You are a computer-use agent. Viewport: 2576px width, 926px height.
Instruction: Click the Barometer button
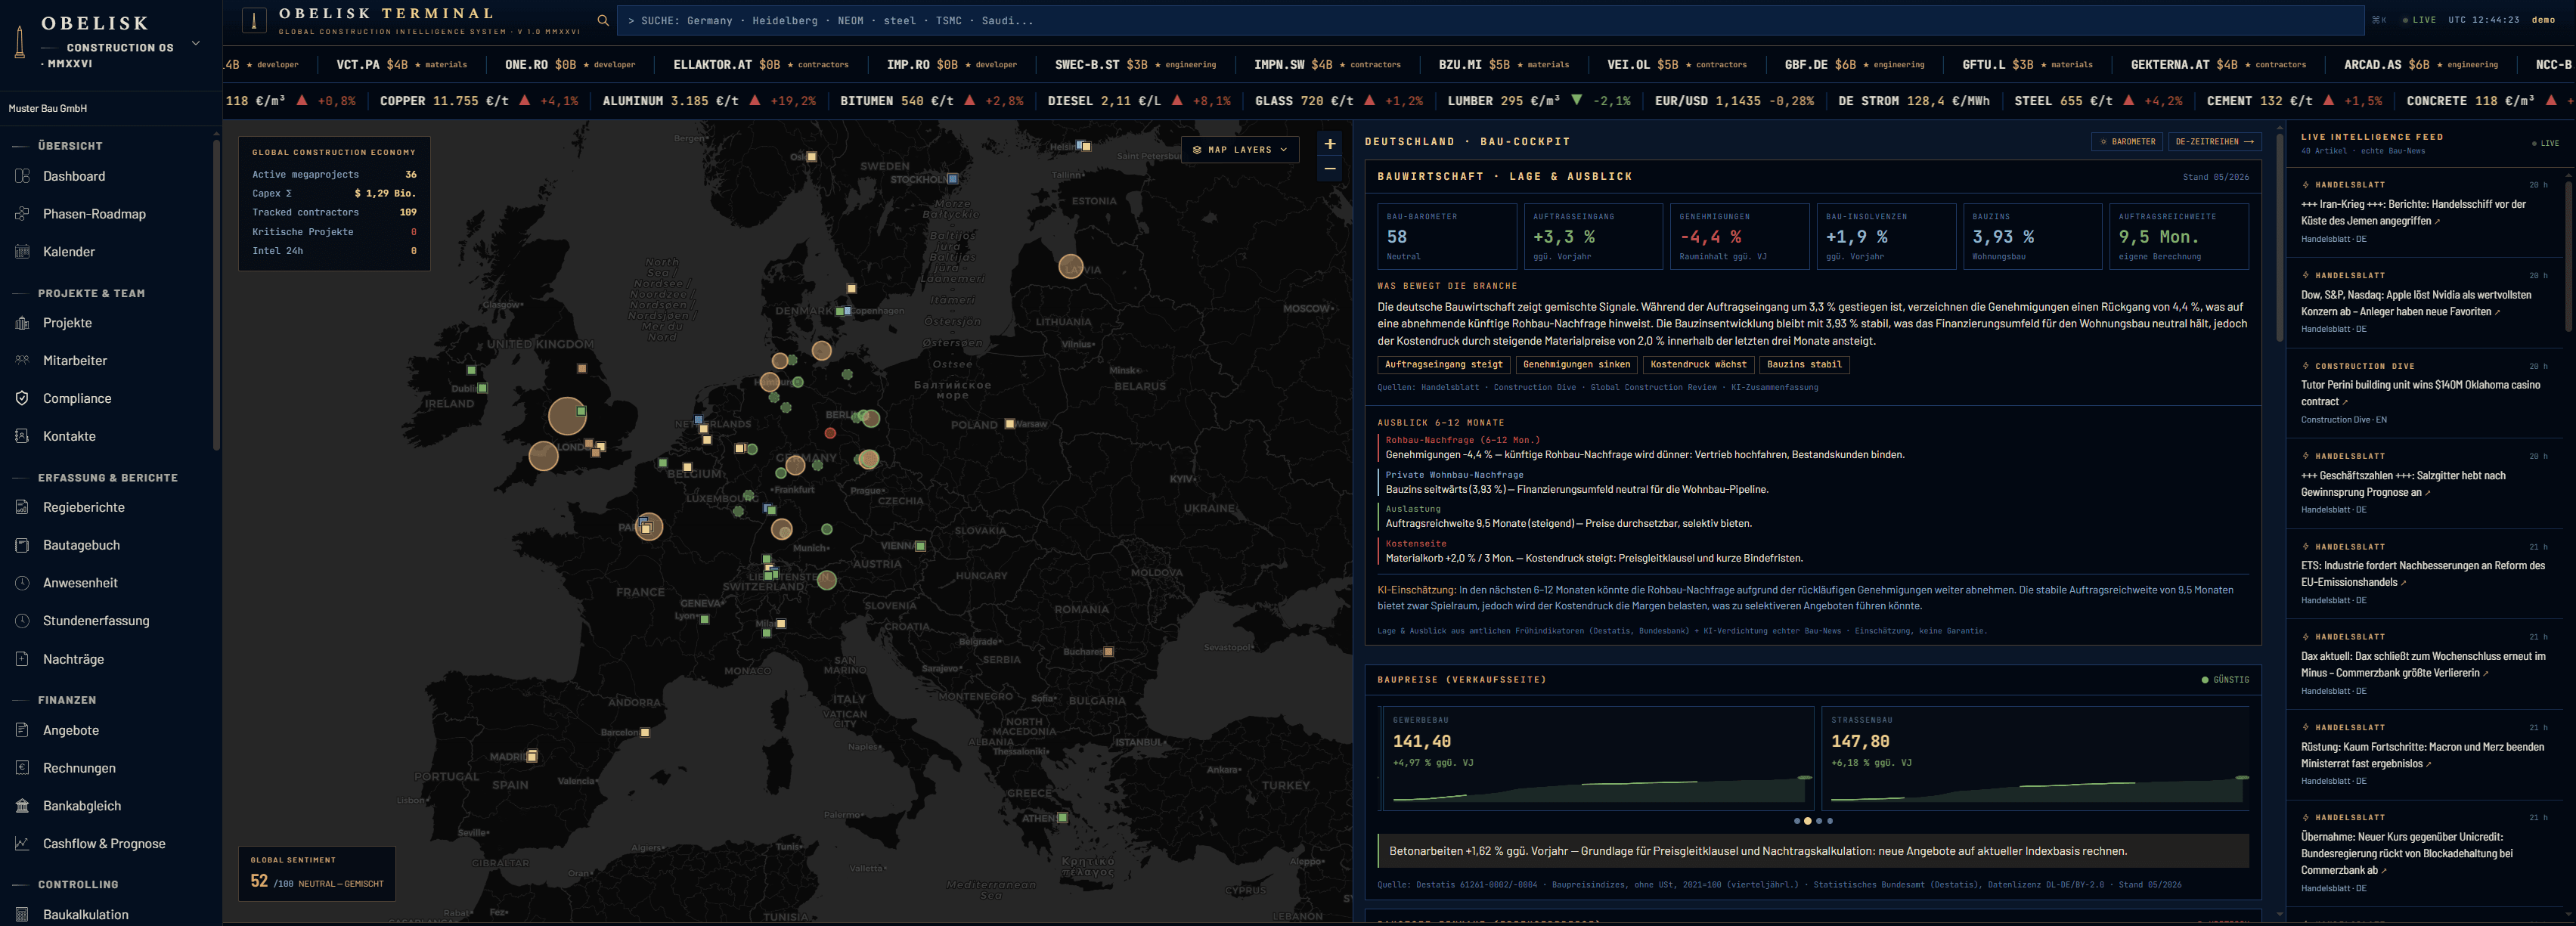click(2127, 142)
